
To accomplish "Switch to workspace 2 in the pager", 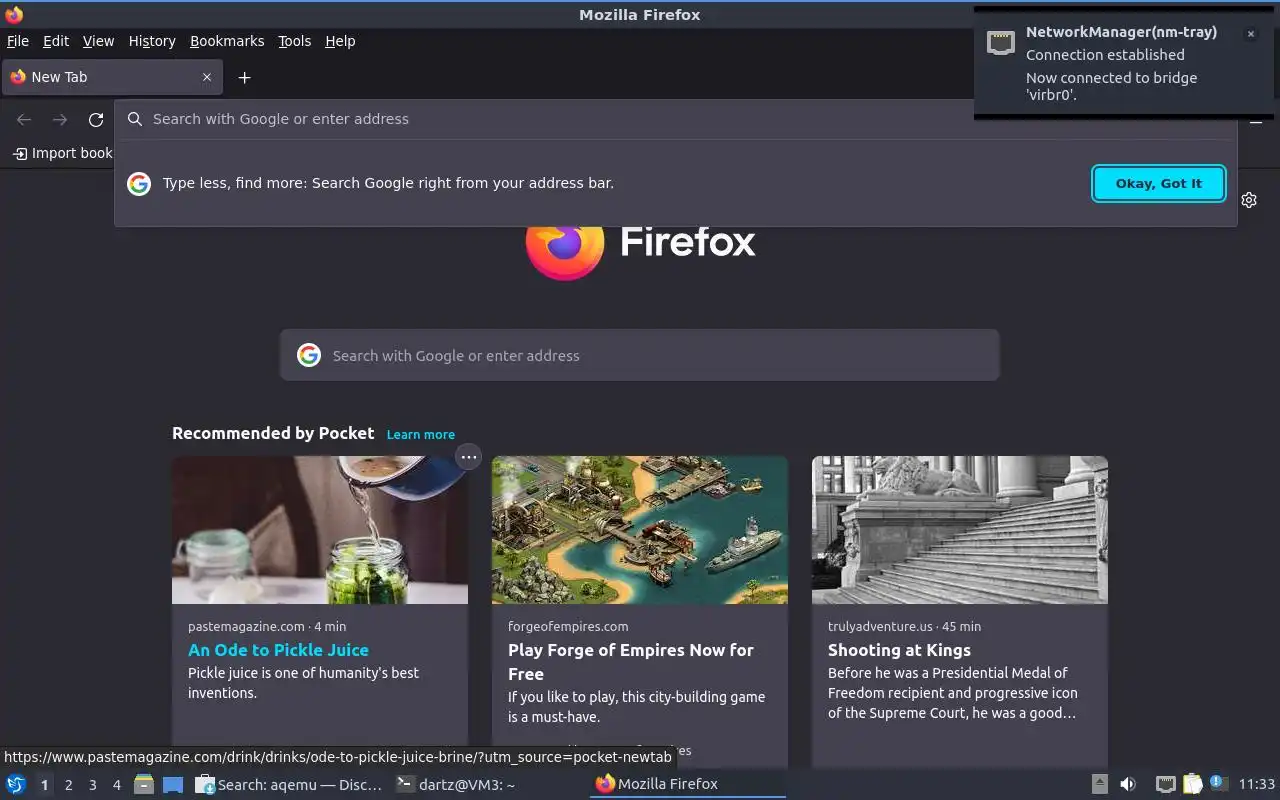I will coord(68,785).
